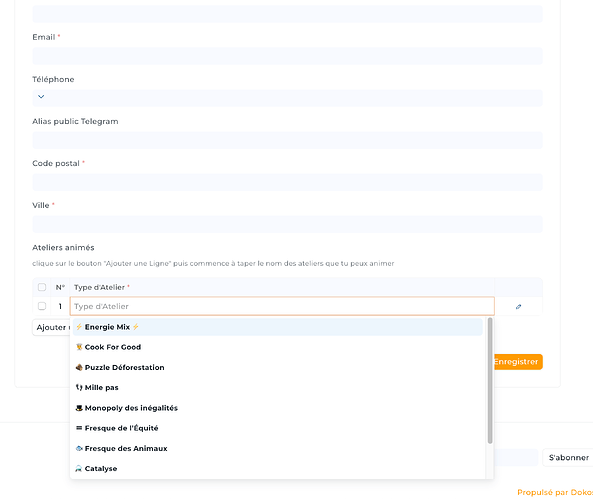
Task: Click the pencil edit icon in row 1
Action: click(x=518, y=307)
